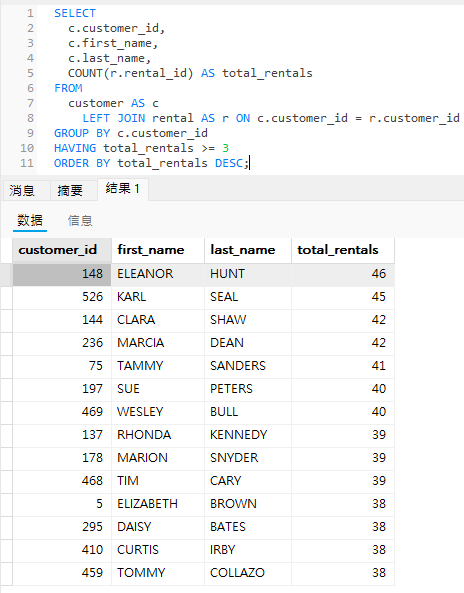This screenshot has height=593, width=464.
Task: Sort by customer_id column header
Action: [62, 250]
